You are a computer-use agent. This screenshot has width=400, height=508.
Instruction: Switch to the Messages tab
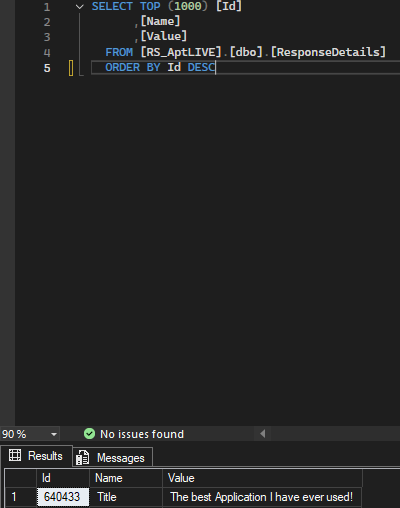pos(113,457)
